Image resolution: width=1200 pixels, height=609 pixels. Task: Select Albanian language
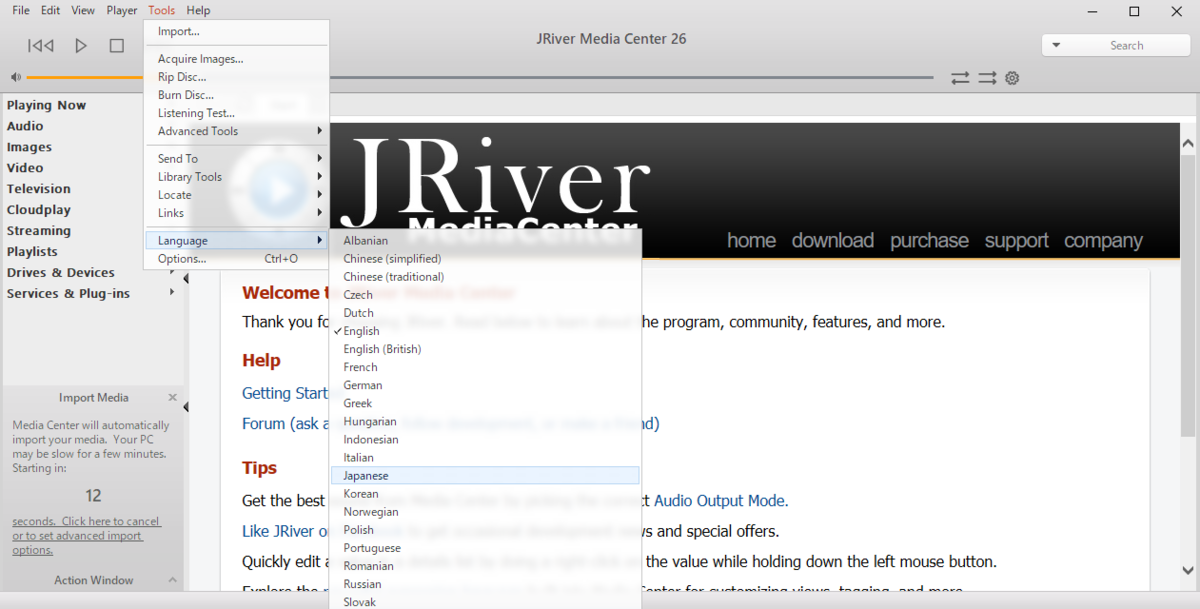pos(485,241)
